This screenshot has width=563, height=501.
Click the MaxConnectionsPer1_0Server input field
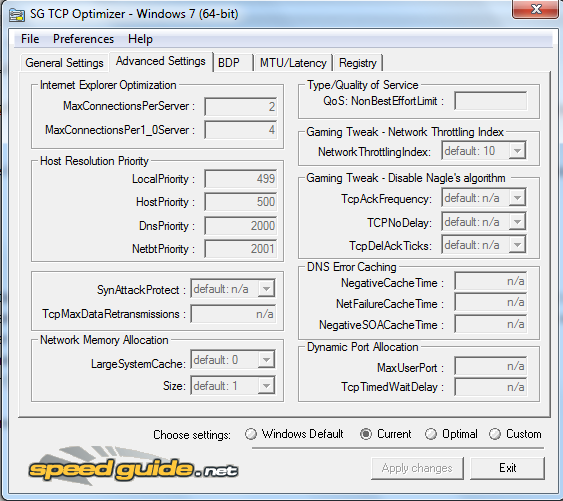pyautogui.click(x=241, y=130)
